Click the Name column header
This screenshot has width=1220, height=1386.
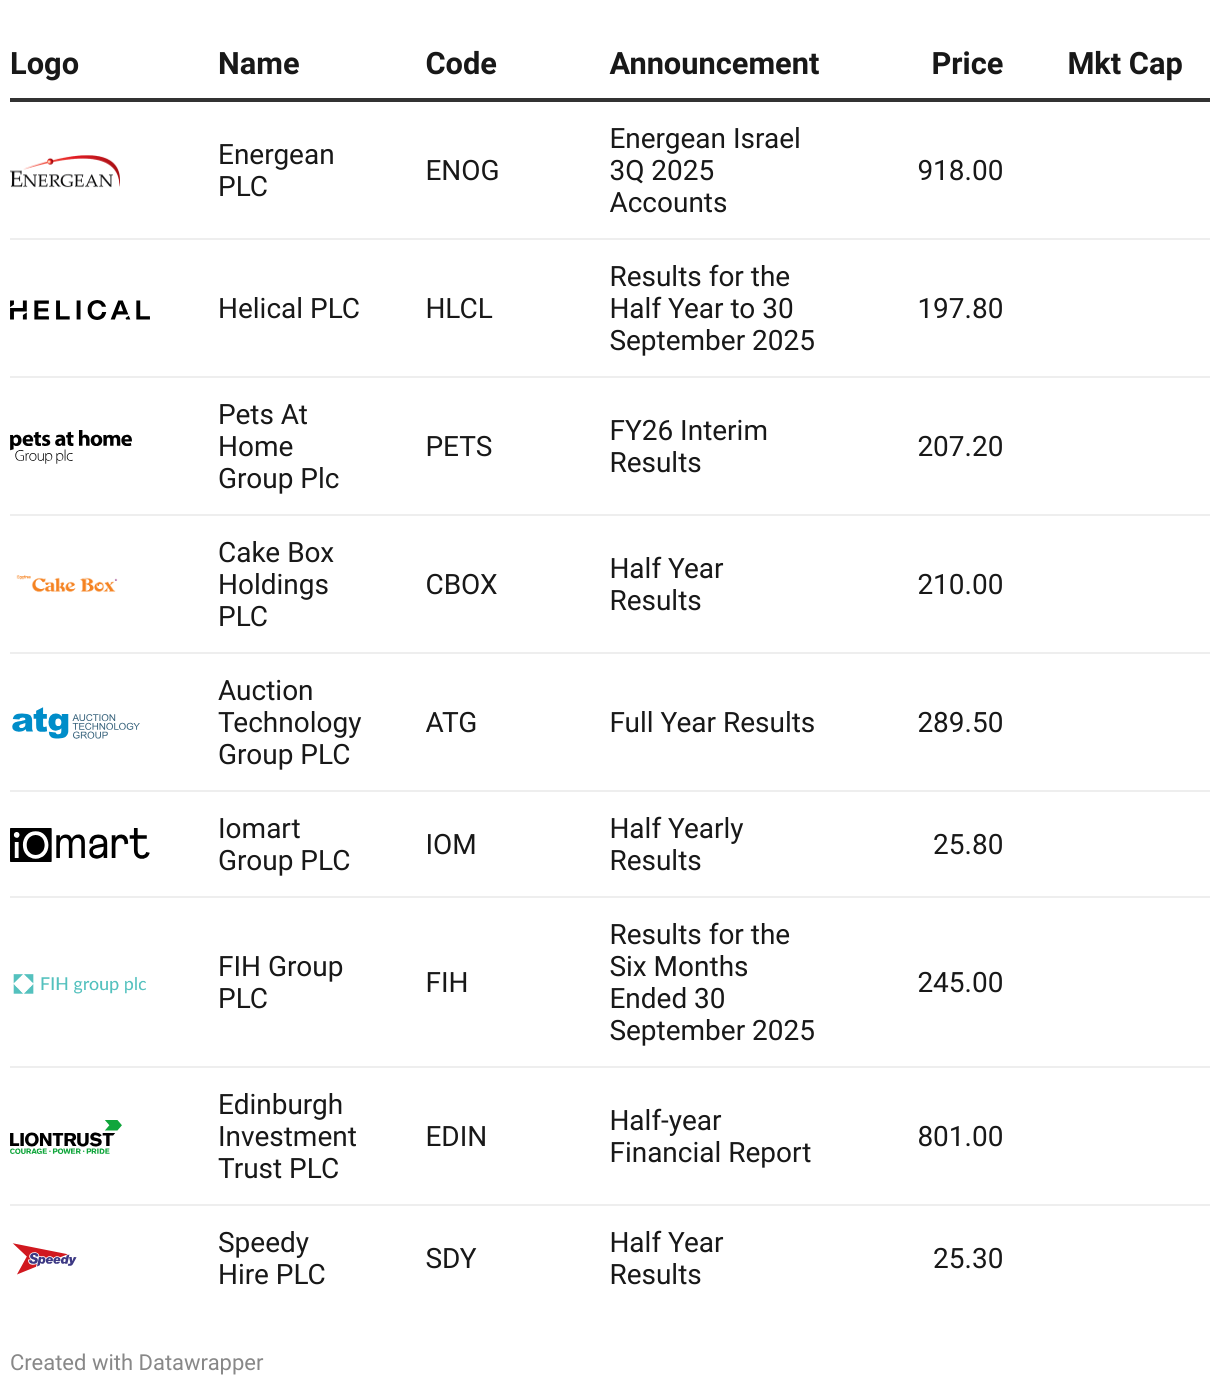click(259, 64)
